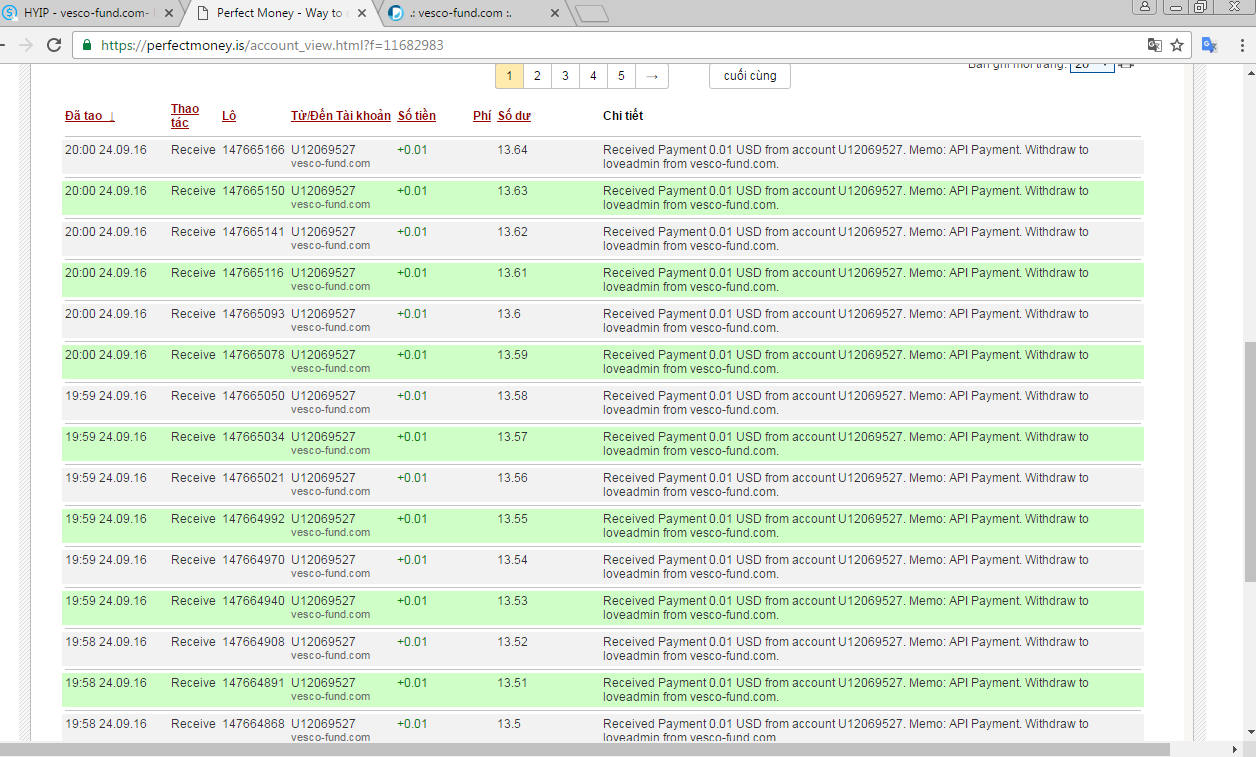Click the forward navigation arrow
The image size is (1256, 757).
point(25,45)
